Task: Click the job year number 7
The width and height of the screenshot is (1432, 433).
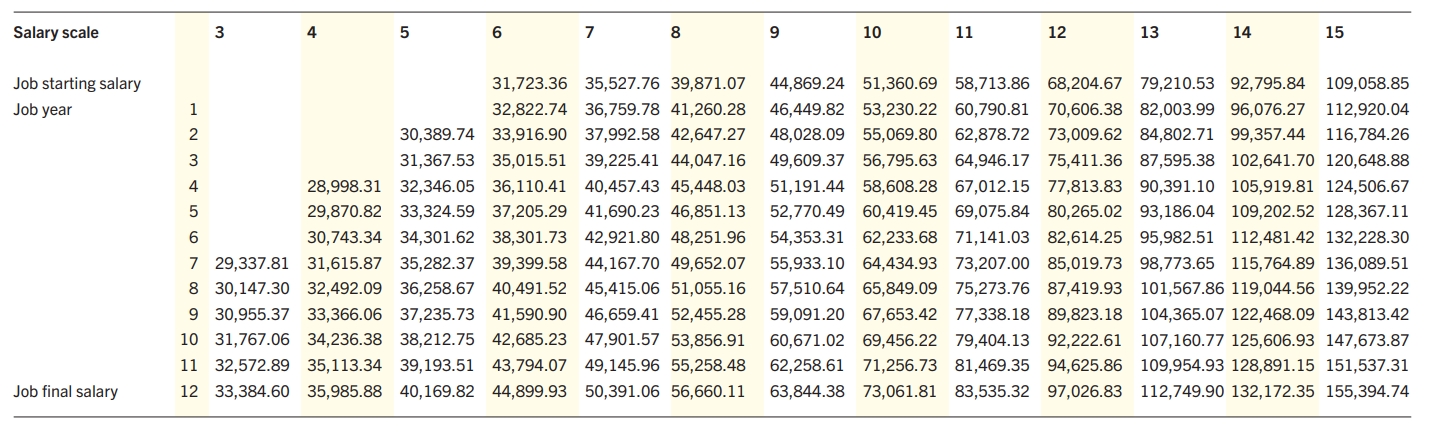Action: [x=194, y=263]
